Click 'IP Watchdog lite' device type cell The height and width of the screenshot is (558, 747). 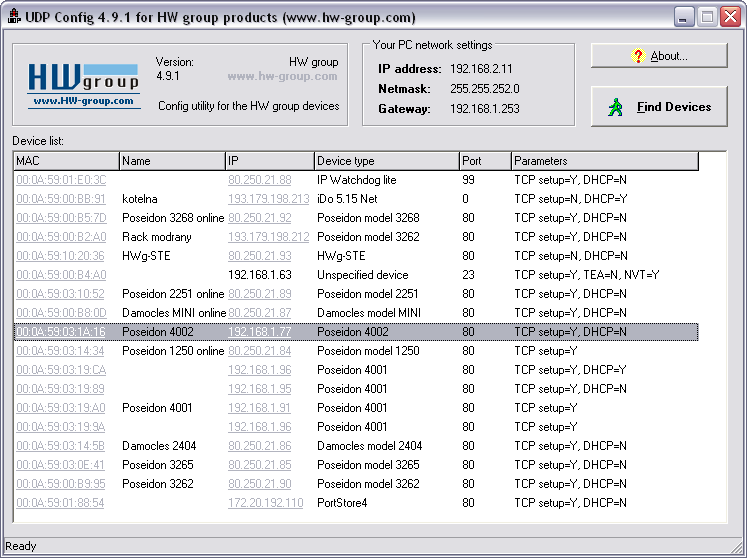tap(357, 180)
